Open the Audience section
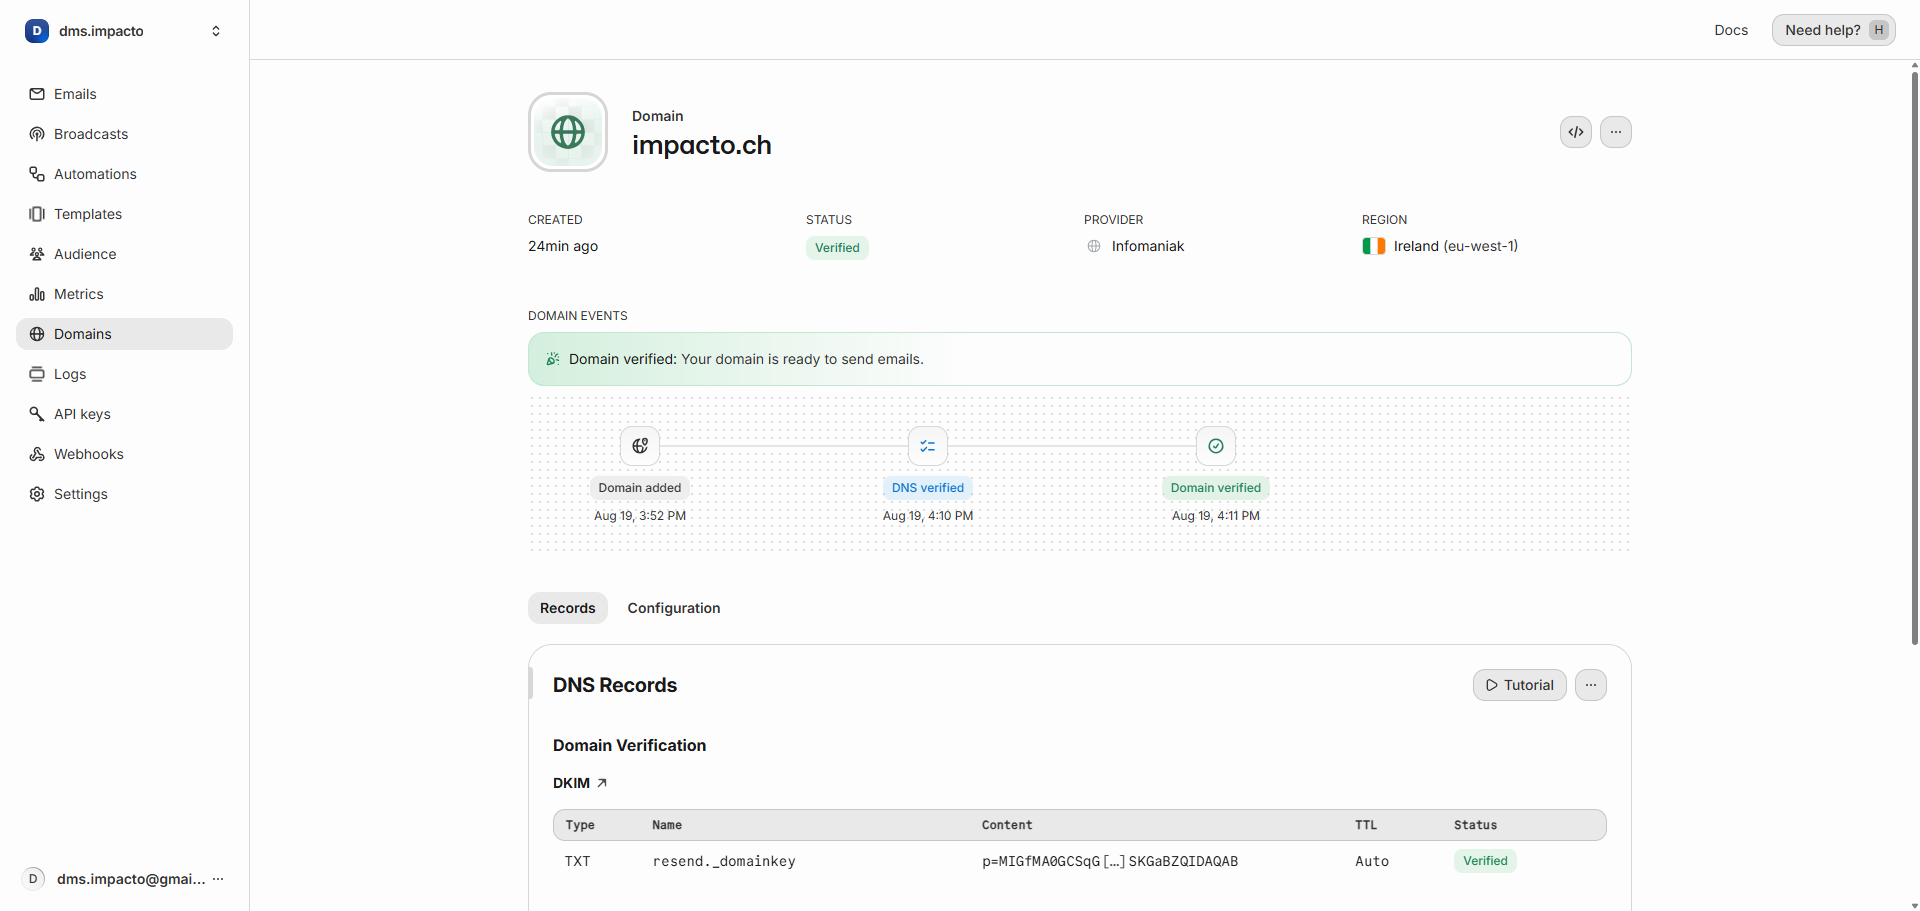1920x911 pixels. click(x=124, y=254)
